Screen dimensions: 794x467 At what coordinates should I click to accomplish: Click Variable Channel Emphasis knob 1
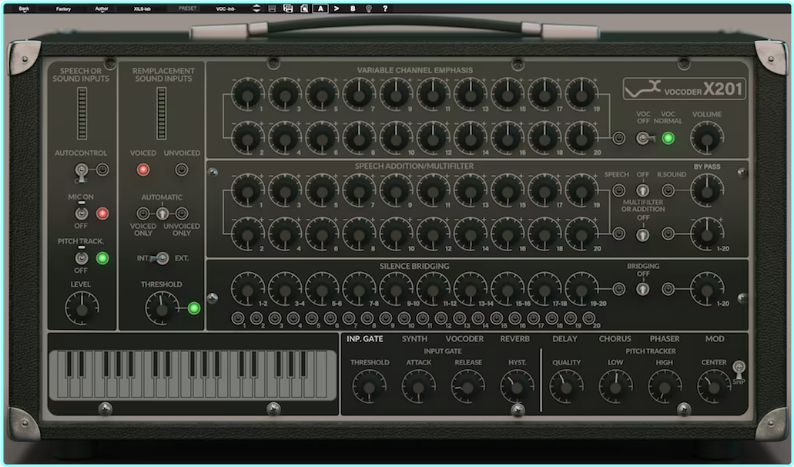(247, 94)
